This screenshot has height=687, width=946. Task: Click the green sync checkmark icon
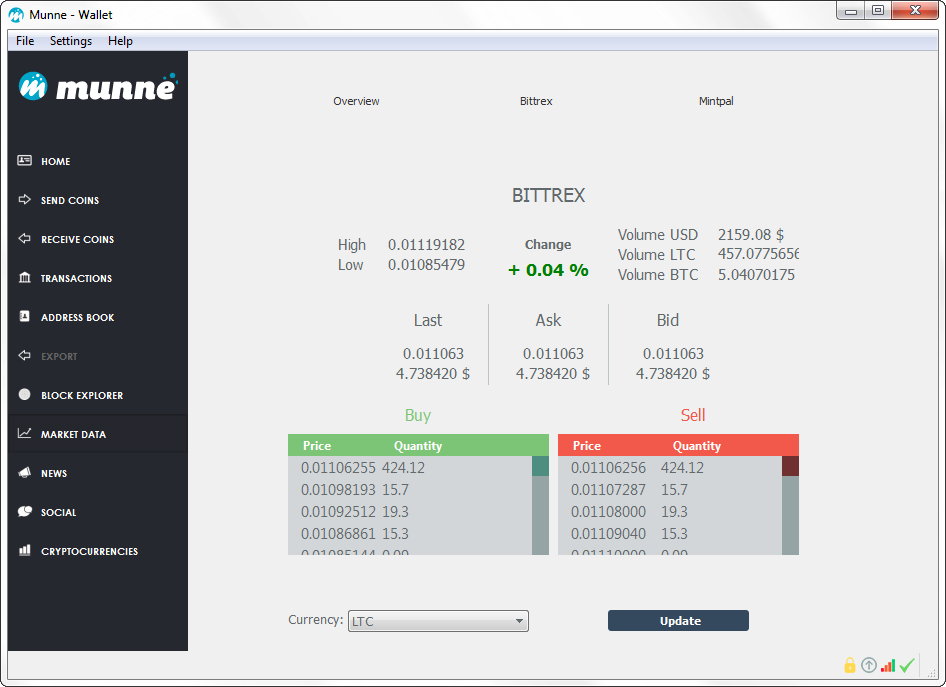(x=907, y=665)
